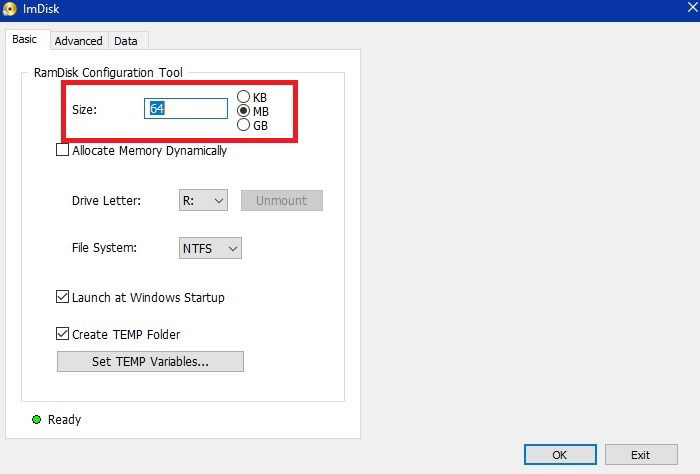Image resolution: width=700 pixels, height=474 pixels.
Task: Click the ImDisk title bar text
Action: tap(41, 9)
